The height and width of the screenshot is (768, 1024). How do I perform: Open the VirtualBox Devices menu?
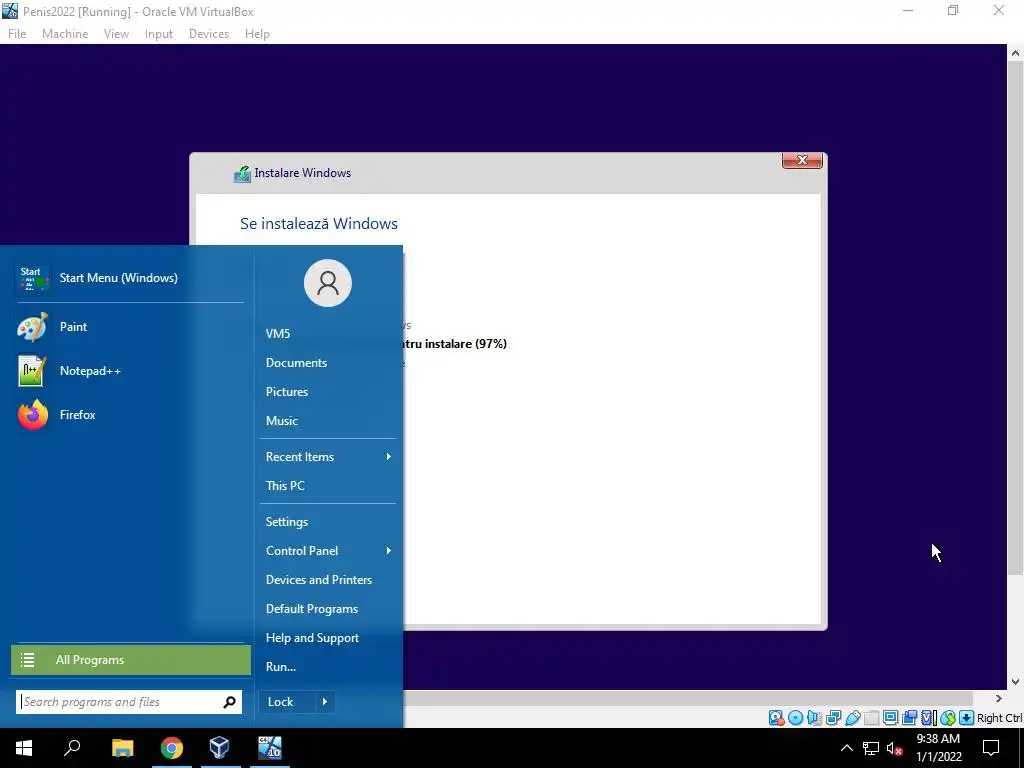209,34
